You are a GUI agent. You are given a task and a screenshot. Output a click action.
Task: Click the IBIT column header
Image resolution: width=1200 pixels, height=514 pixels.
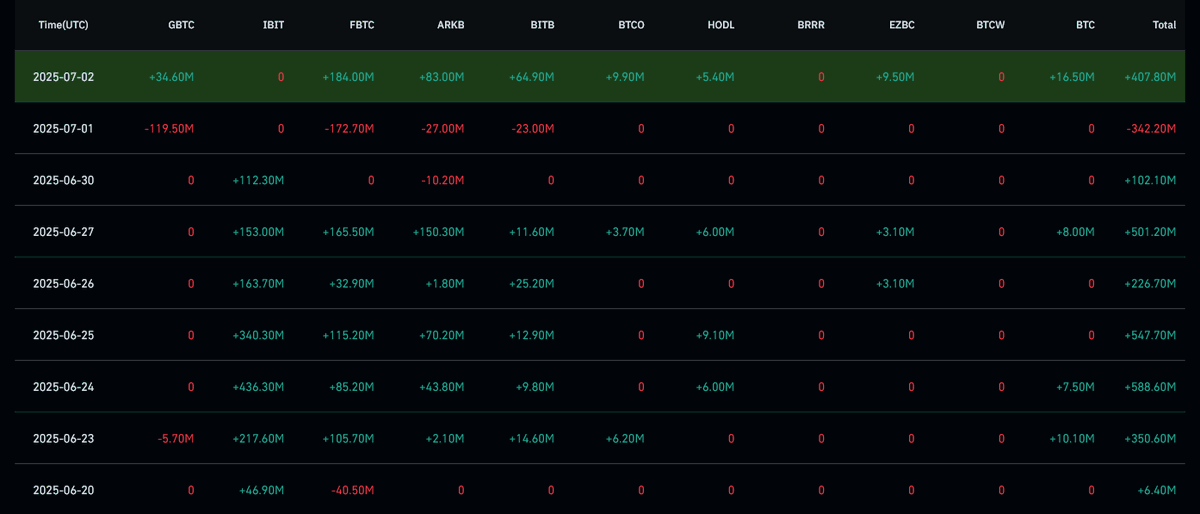pos(274,25)
